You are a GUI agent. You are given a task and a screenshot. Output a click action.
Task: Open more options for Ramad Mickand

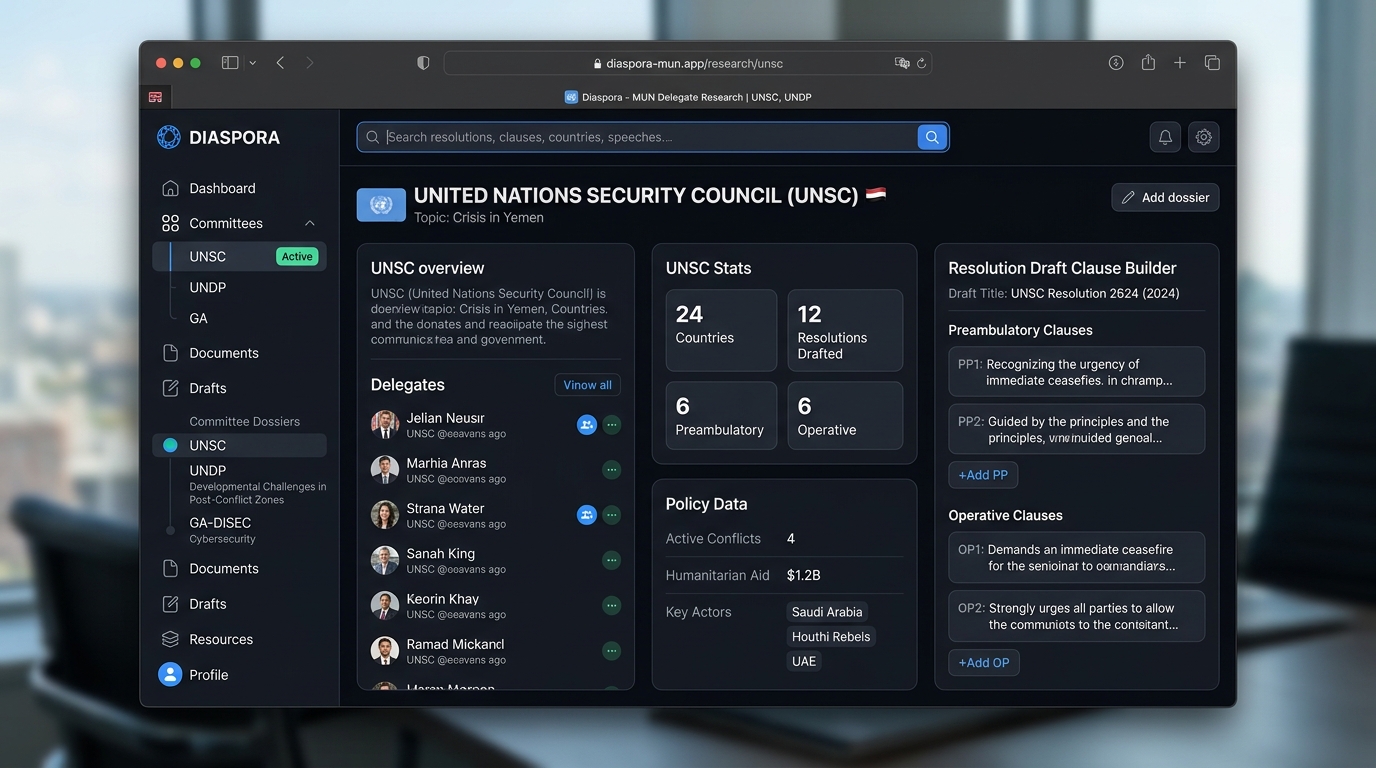(612, 651)
